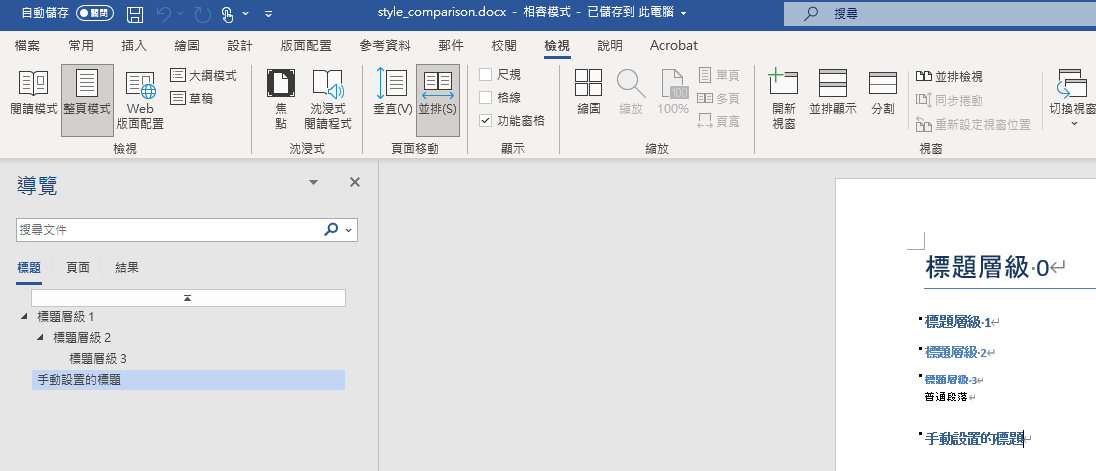Launch 沈浸式閱讀程式 (Immersive Reader)
The width and height of the screenshot is (1096, 471).
pyautogui.click(x=328, y=100)
